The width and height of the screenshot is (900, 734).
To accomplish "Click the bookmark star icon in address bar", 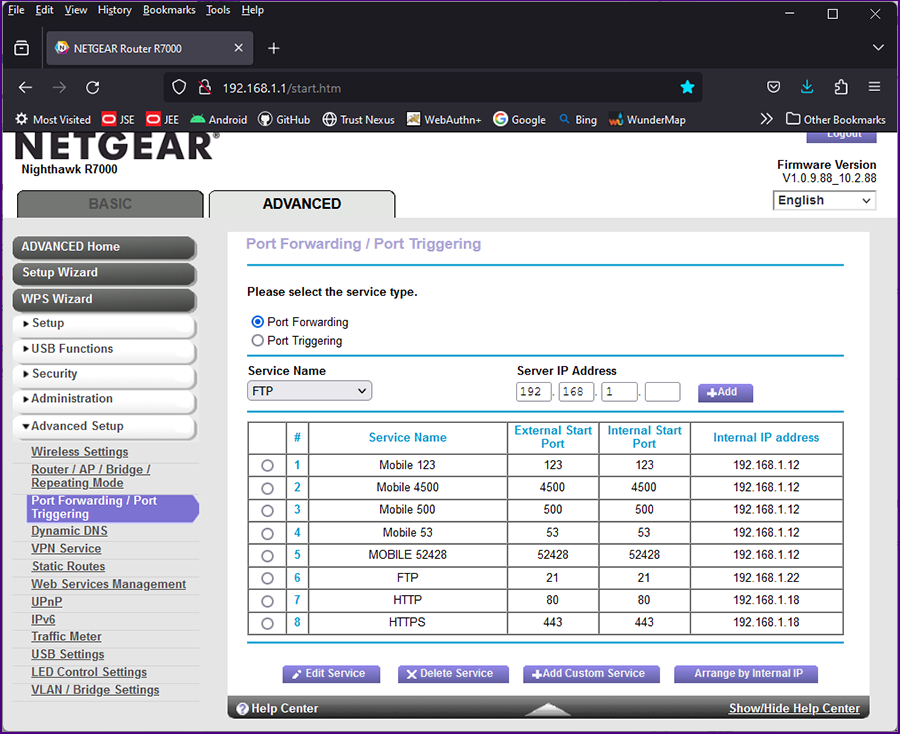I will pos(687,87).
